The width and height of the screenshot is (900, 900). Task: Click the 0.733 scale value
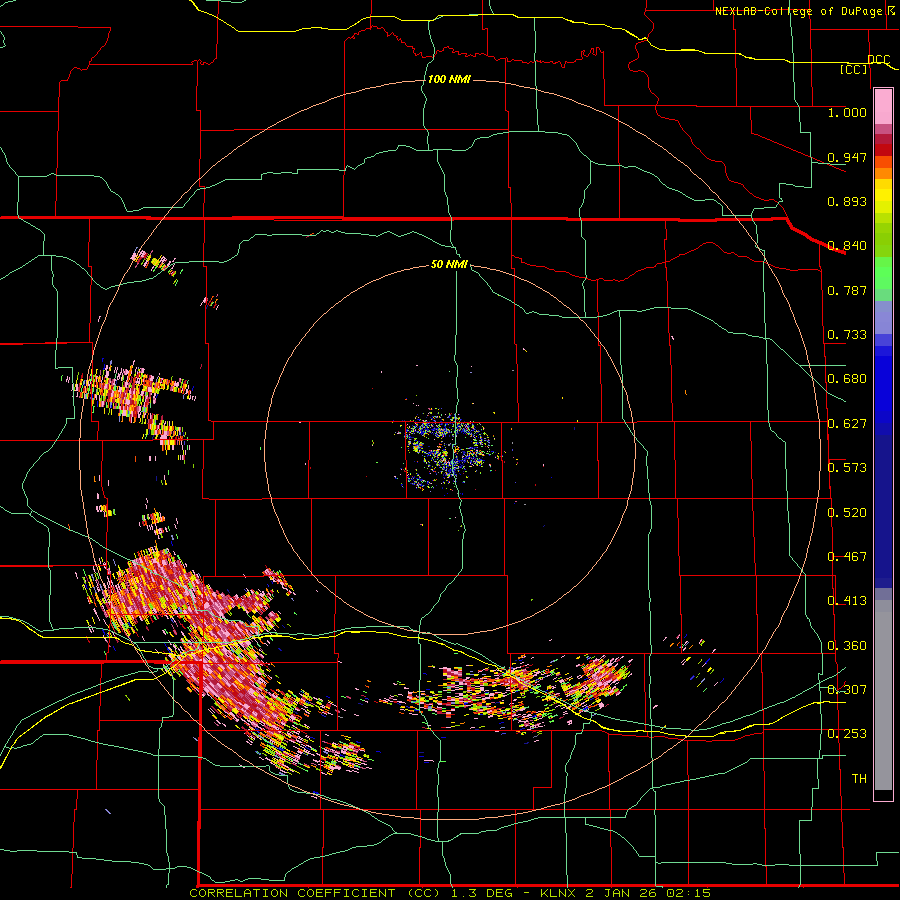pyautogui.click(x=847, y=335)
